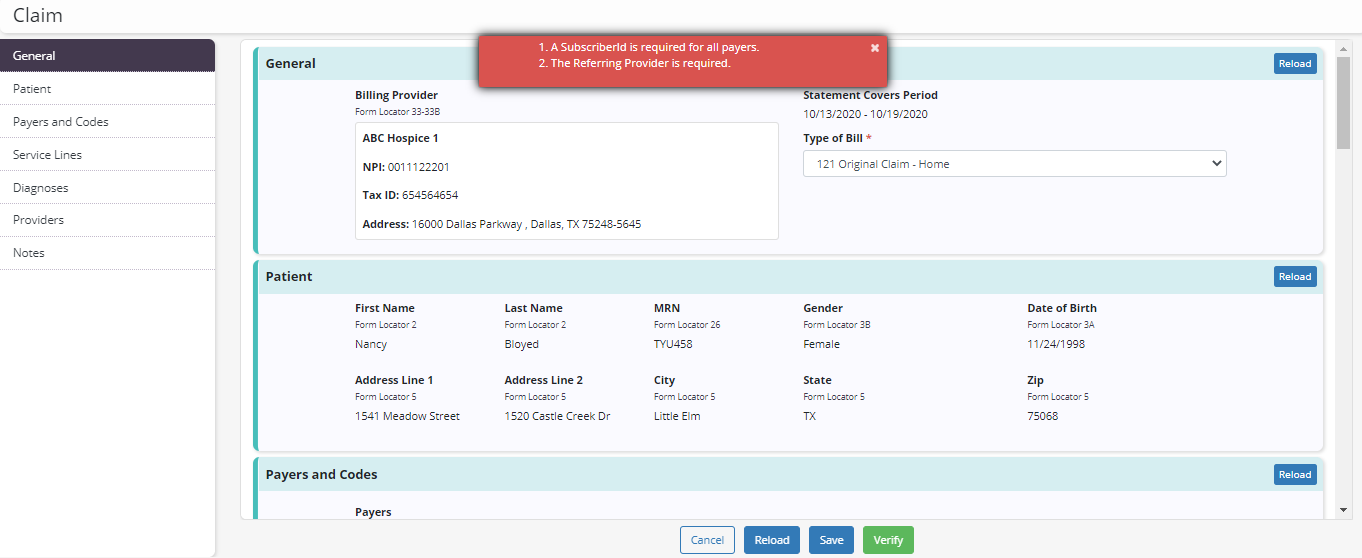This screenshot has width=1362, height=558.
Task: Navigate to Service Lines section
Action: [107, 155]
